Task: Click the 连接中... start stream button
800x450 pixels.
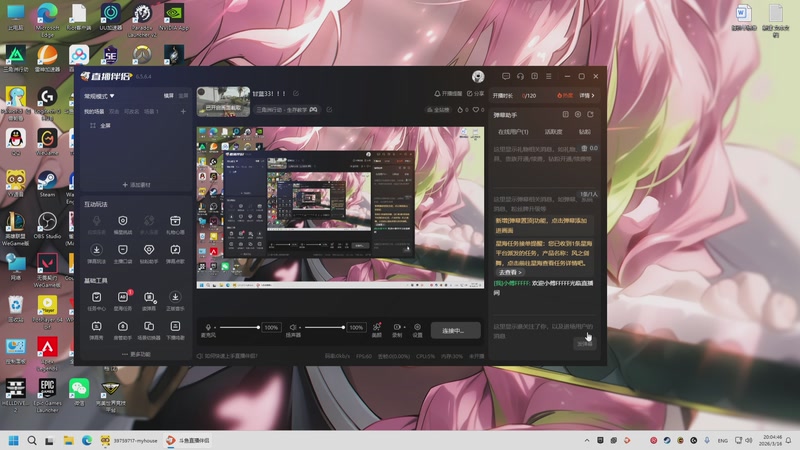Action: click(455, 331)
